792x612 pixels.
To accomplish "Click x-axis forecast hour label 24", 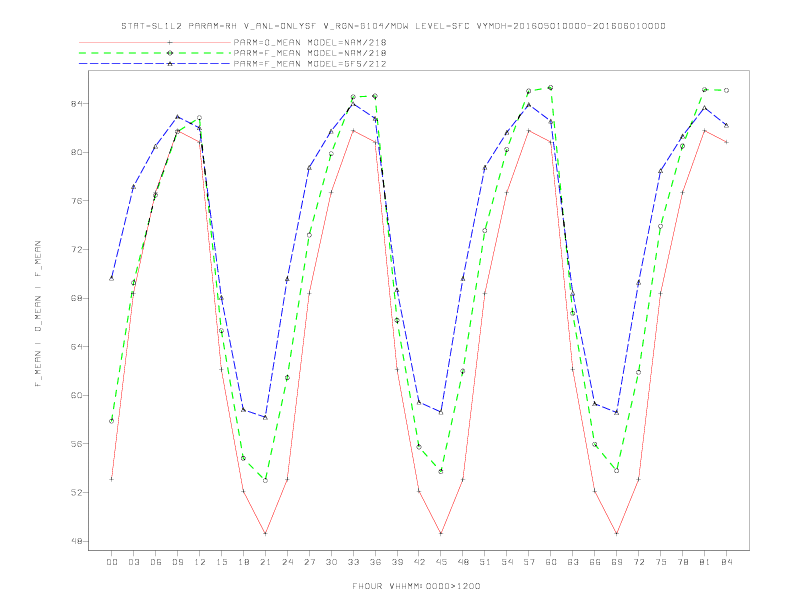I will [287, 562].
